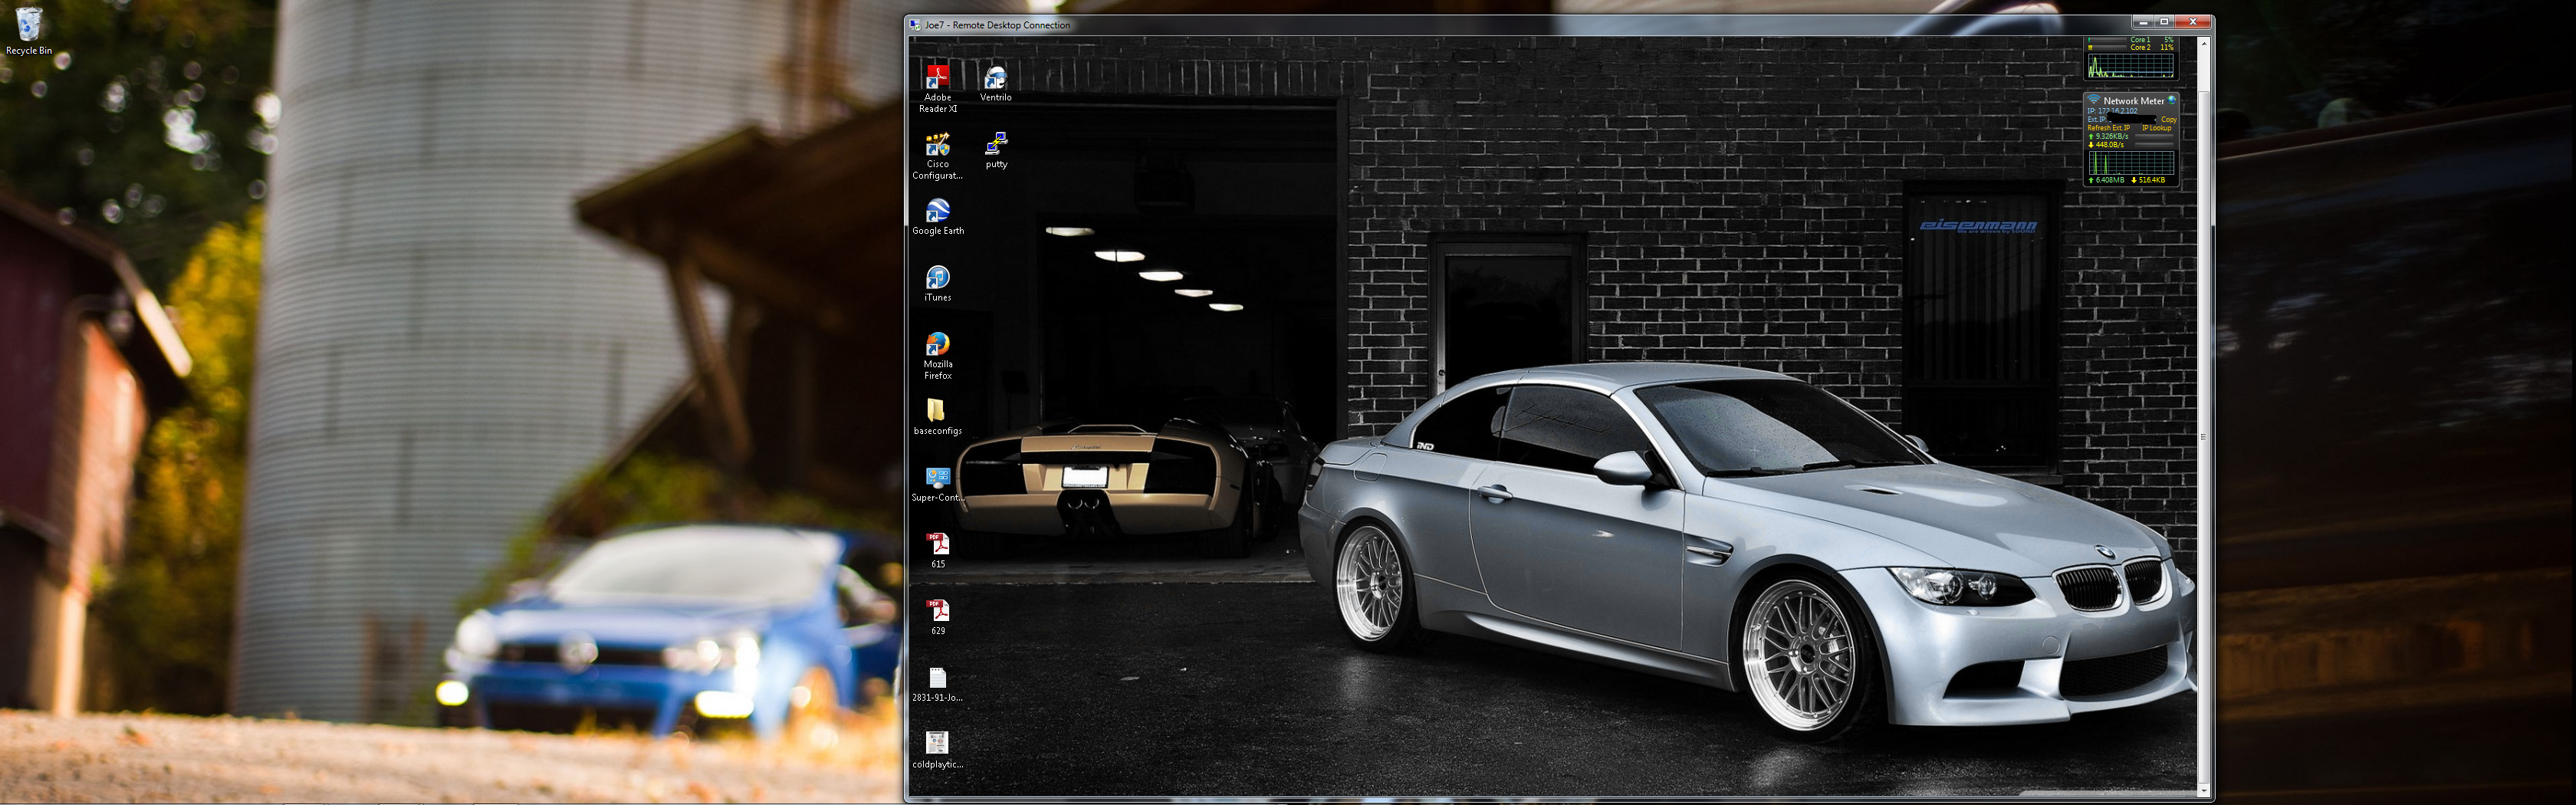Screen dimensions: 2576x805
Task: Click the vertical scrollbar thumb in Remote Desktop
Action: [2205, 437]
